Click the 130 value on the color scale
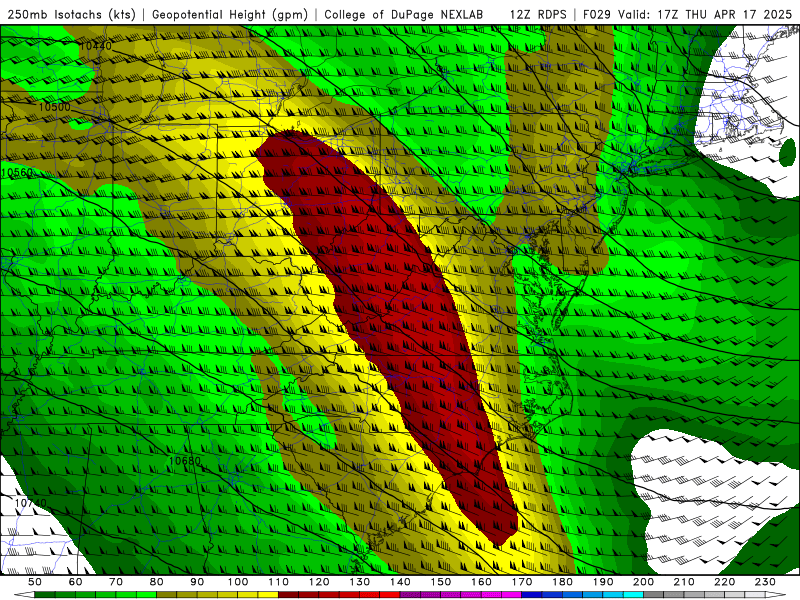The image size is (800, 600). click(x=360, y=582)
